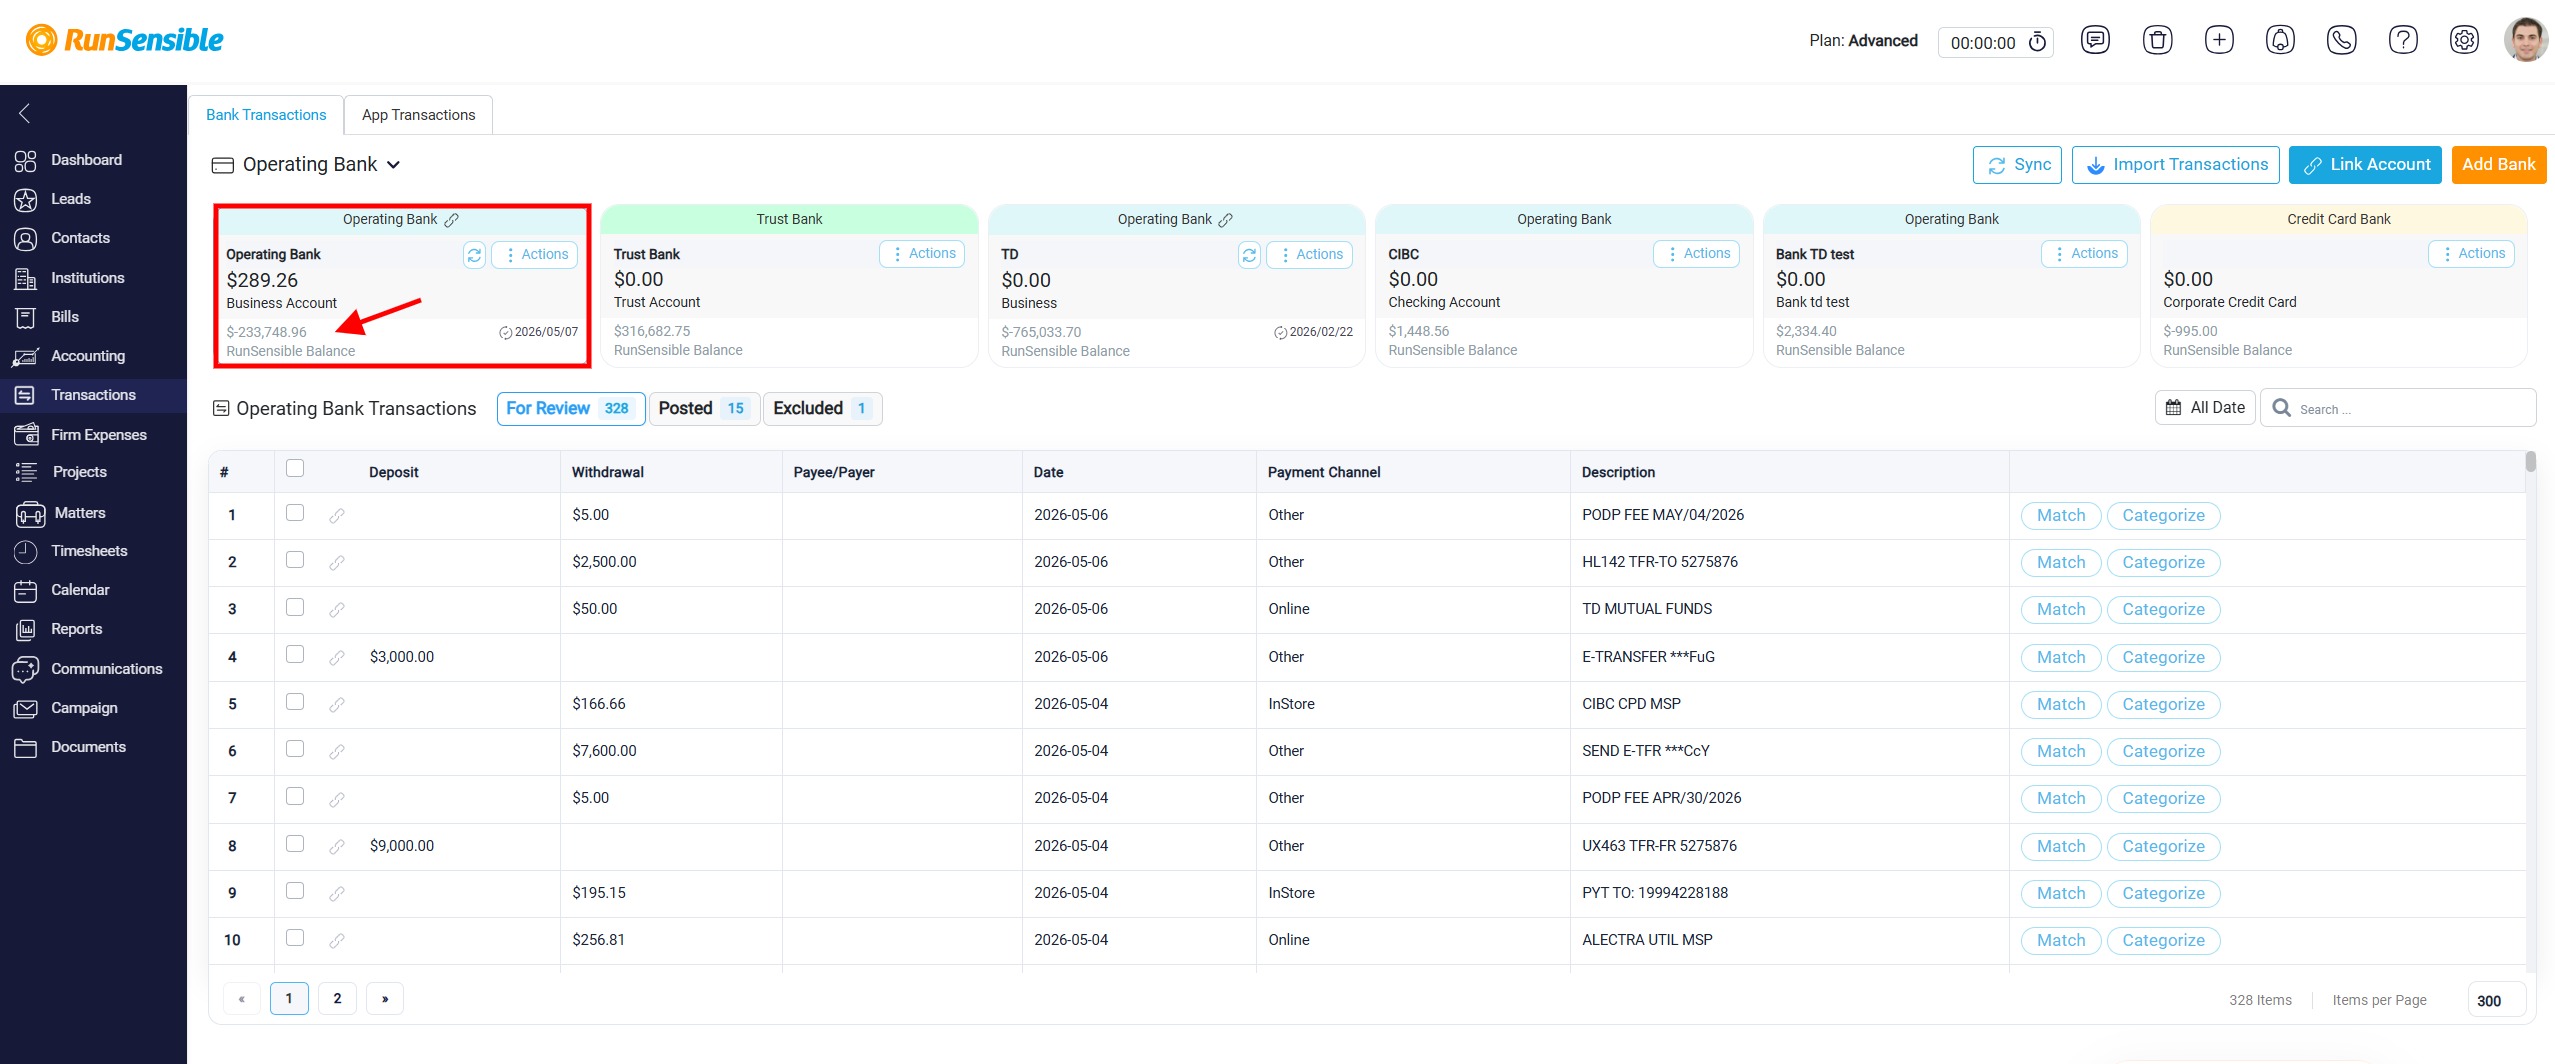2555x1064 pixels.
Task: Check the row 1 $5.00 PODP FEE MAY checkbox
Action: click(x=295, y=512)
